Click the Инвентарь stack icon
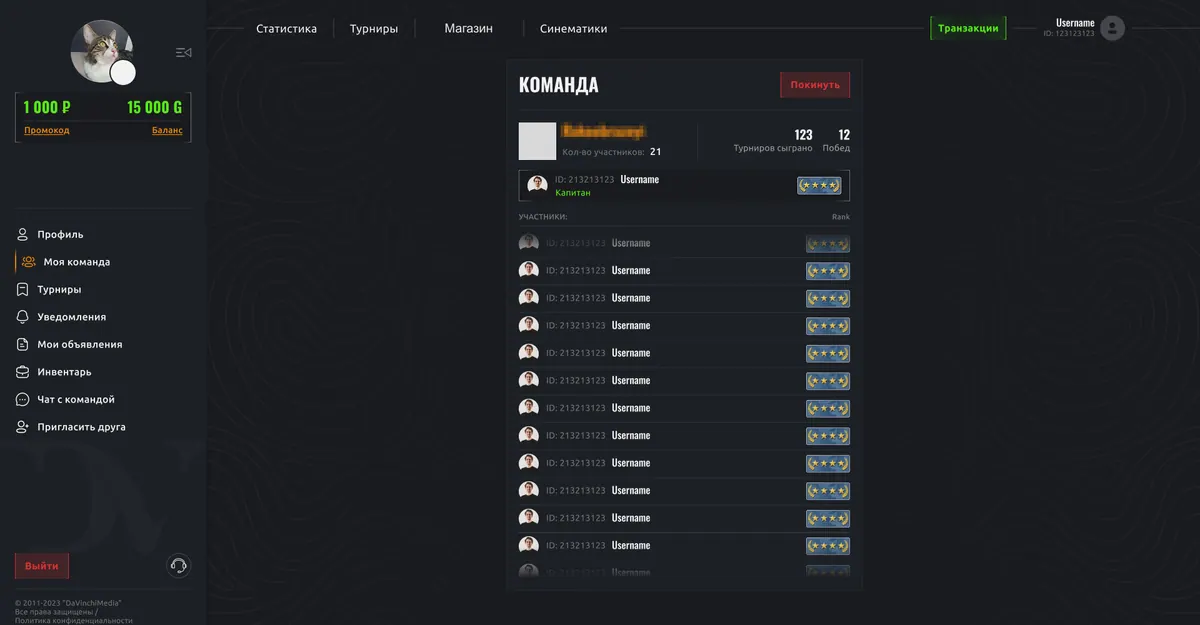Image resolution: width=1200 pixels, height=625 pixels. 22,372
